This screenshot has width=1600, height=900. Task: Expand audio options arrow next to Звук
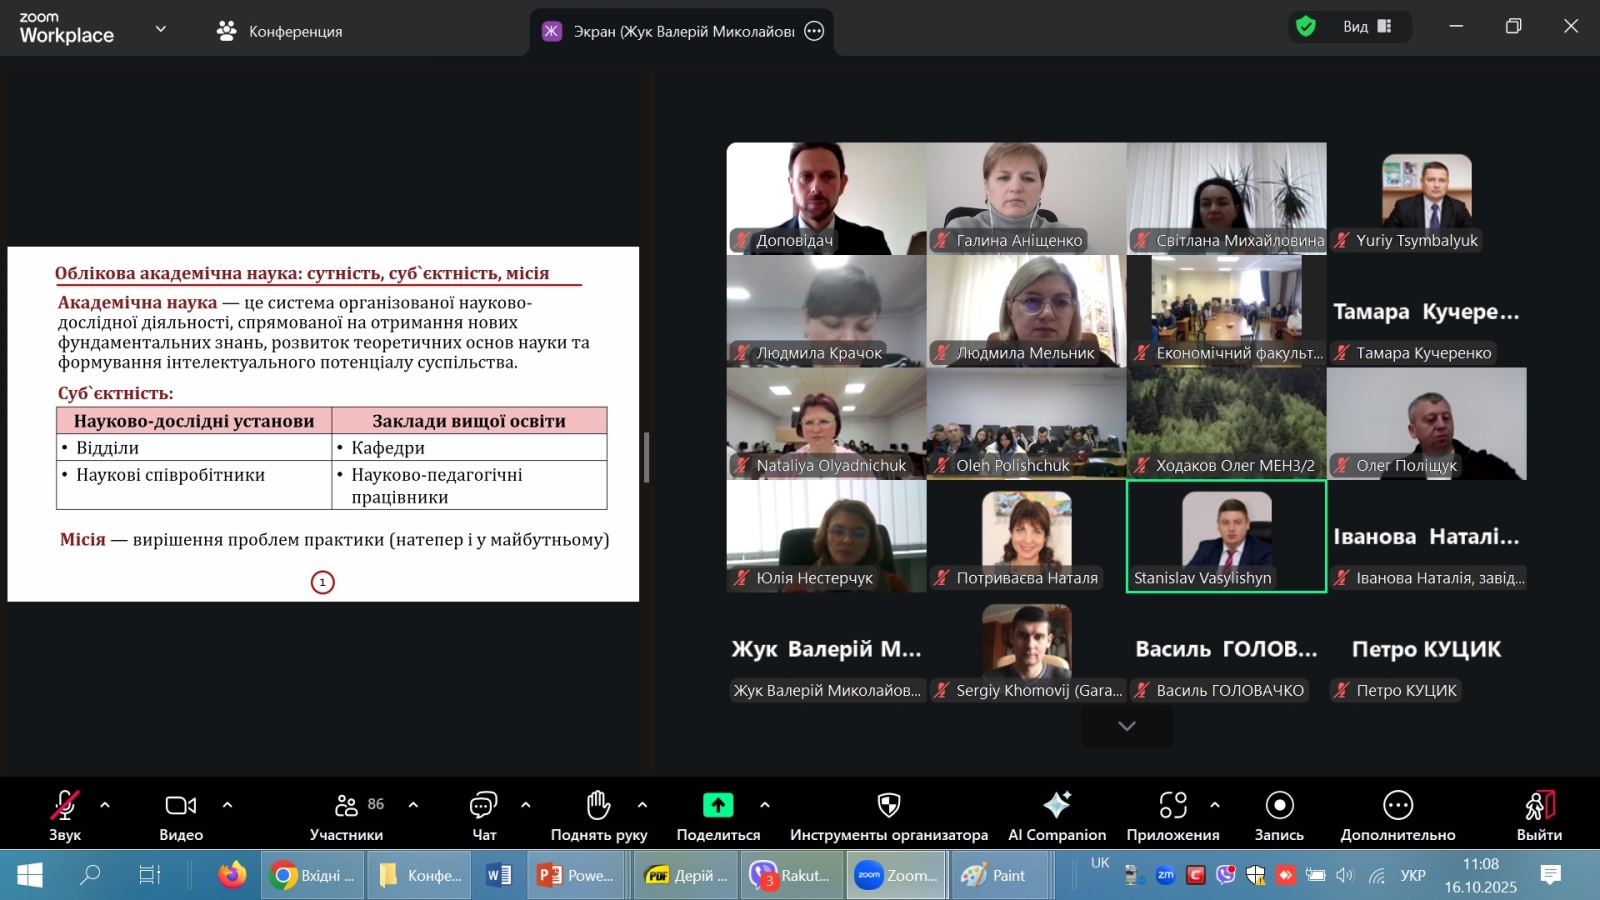105,804
